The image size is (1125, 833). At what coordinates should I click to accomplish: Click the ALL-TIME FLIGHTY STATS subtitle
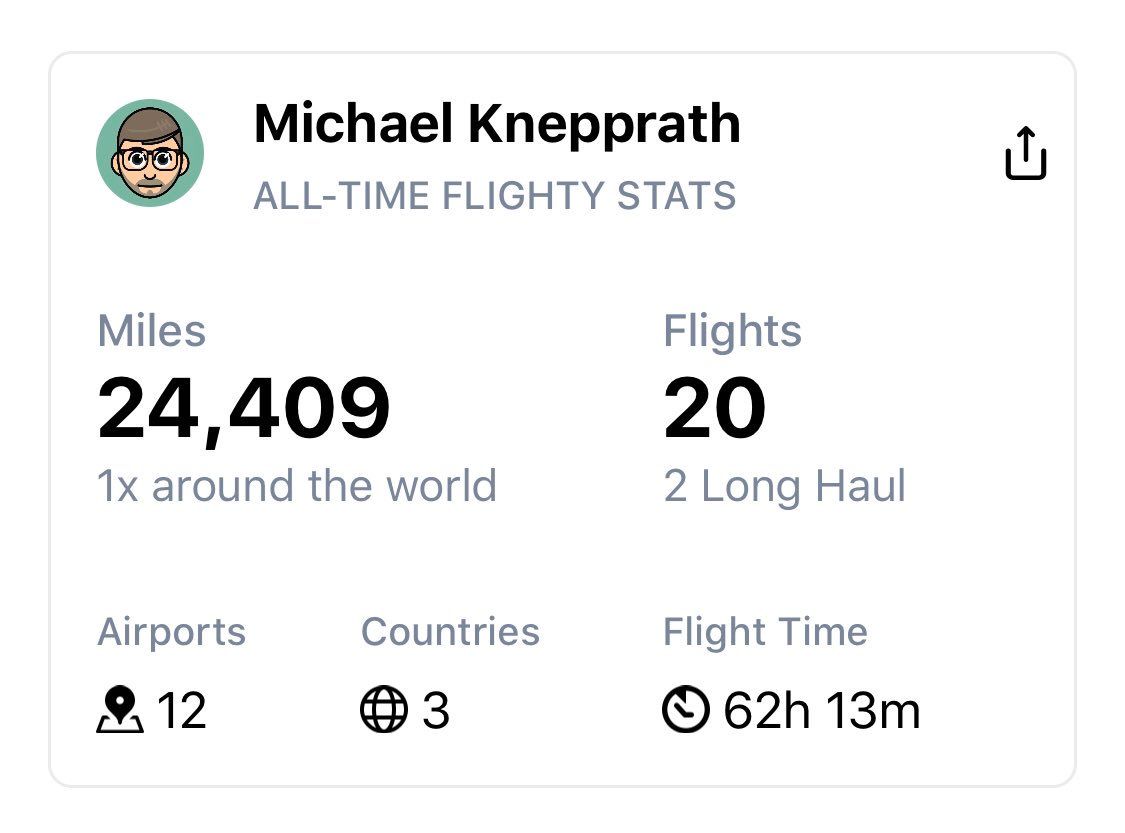coord(494,196)
